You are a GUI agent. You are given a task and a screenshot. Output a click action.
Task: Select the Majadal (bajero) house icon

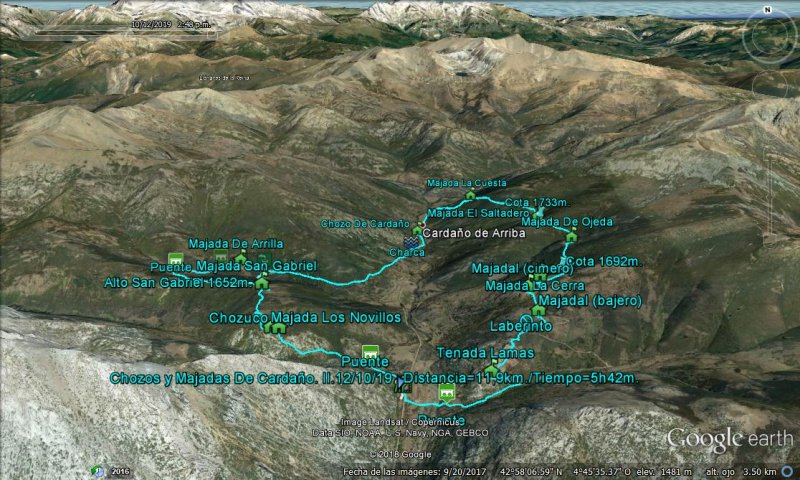coord(538,310)
